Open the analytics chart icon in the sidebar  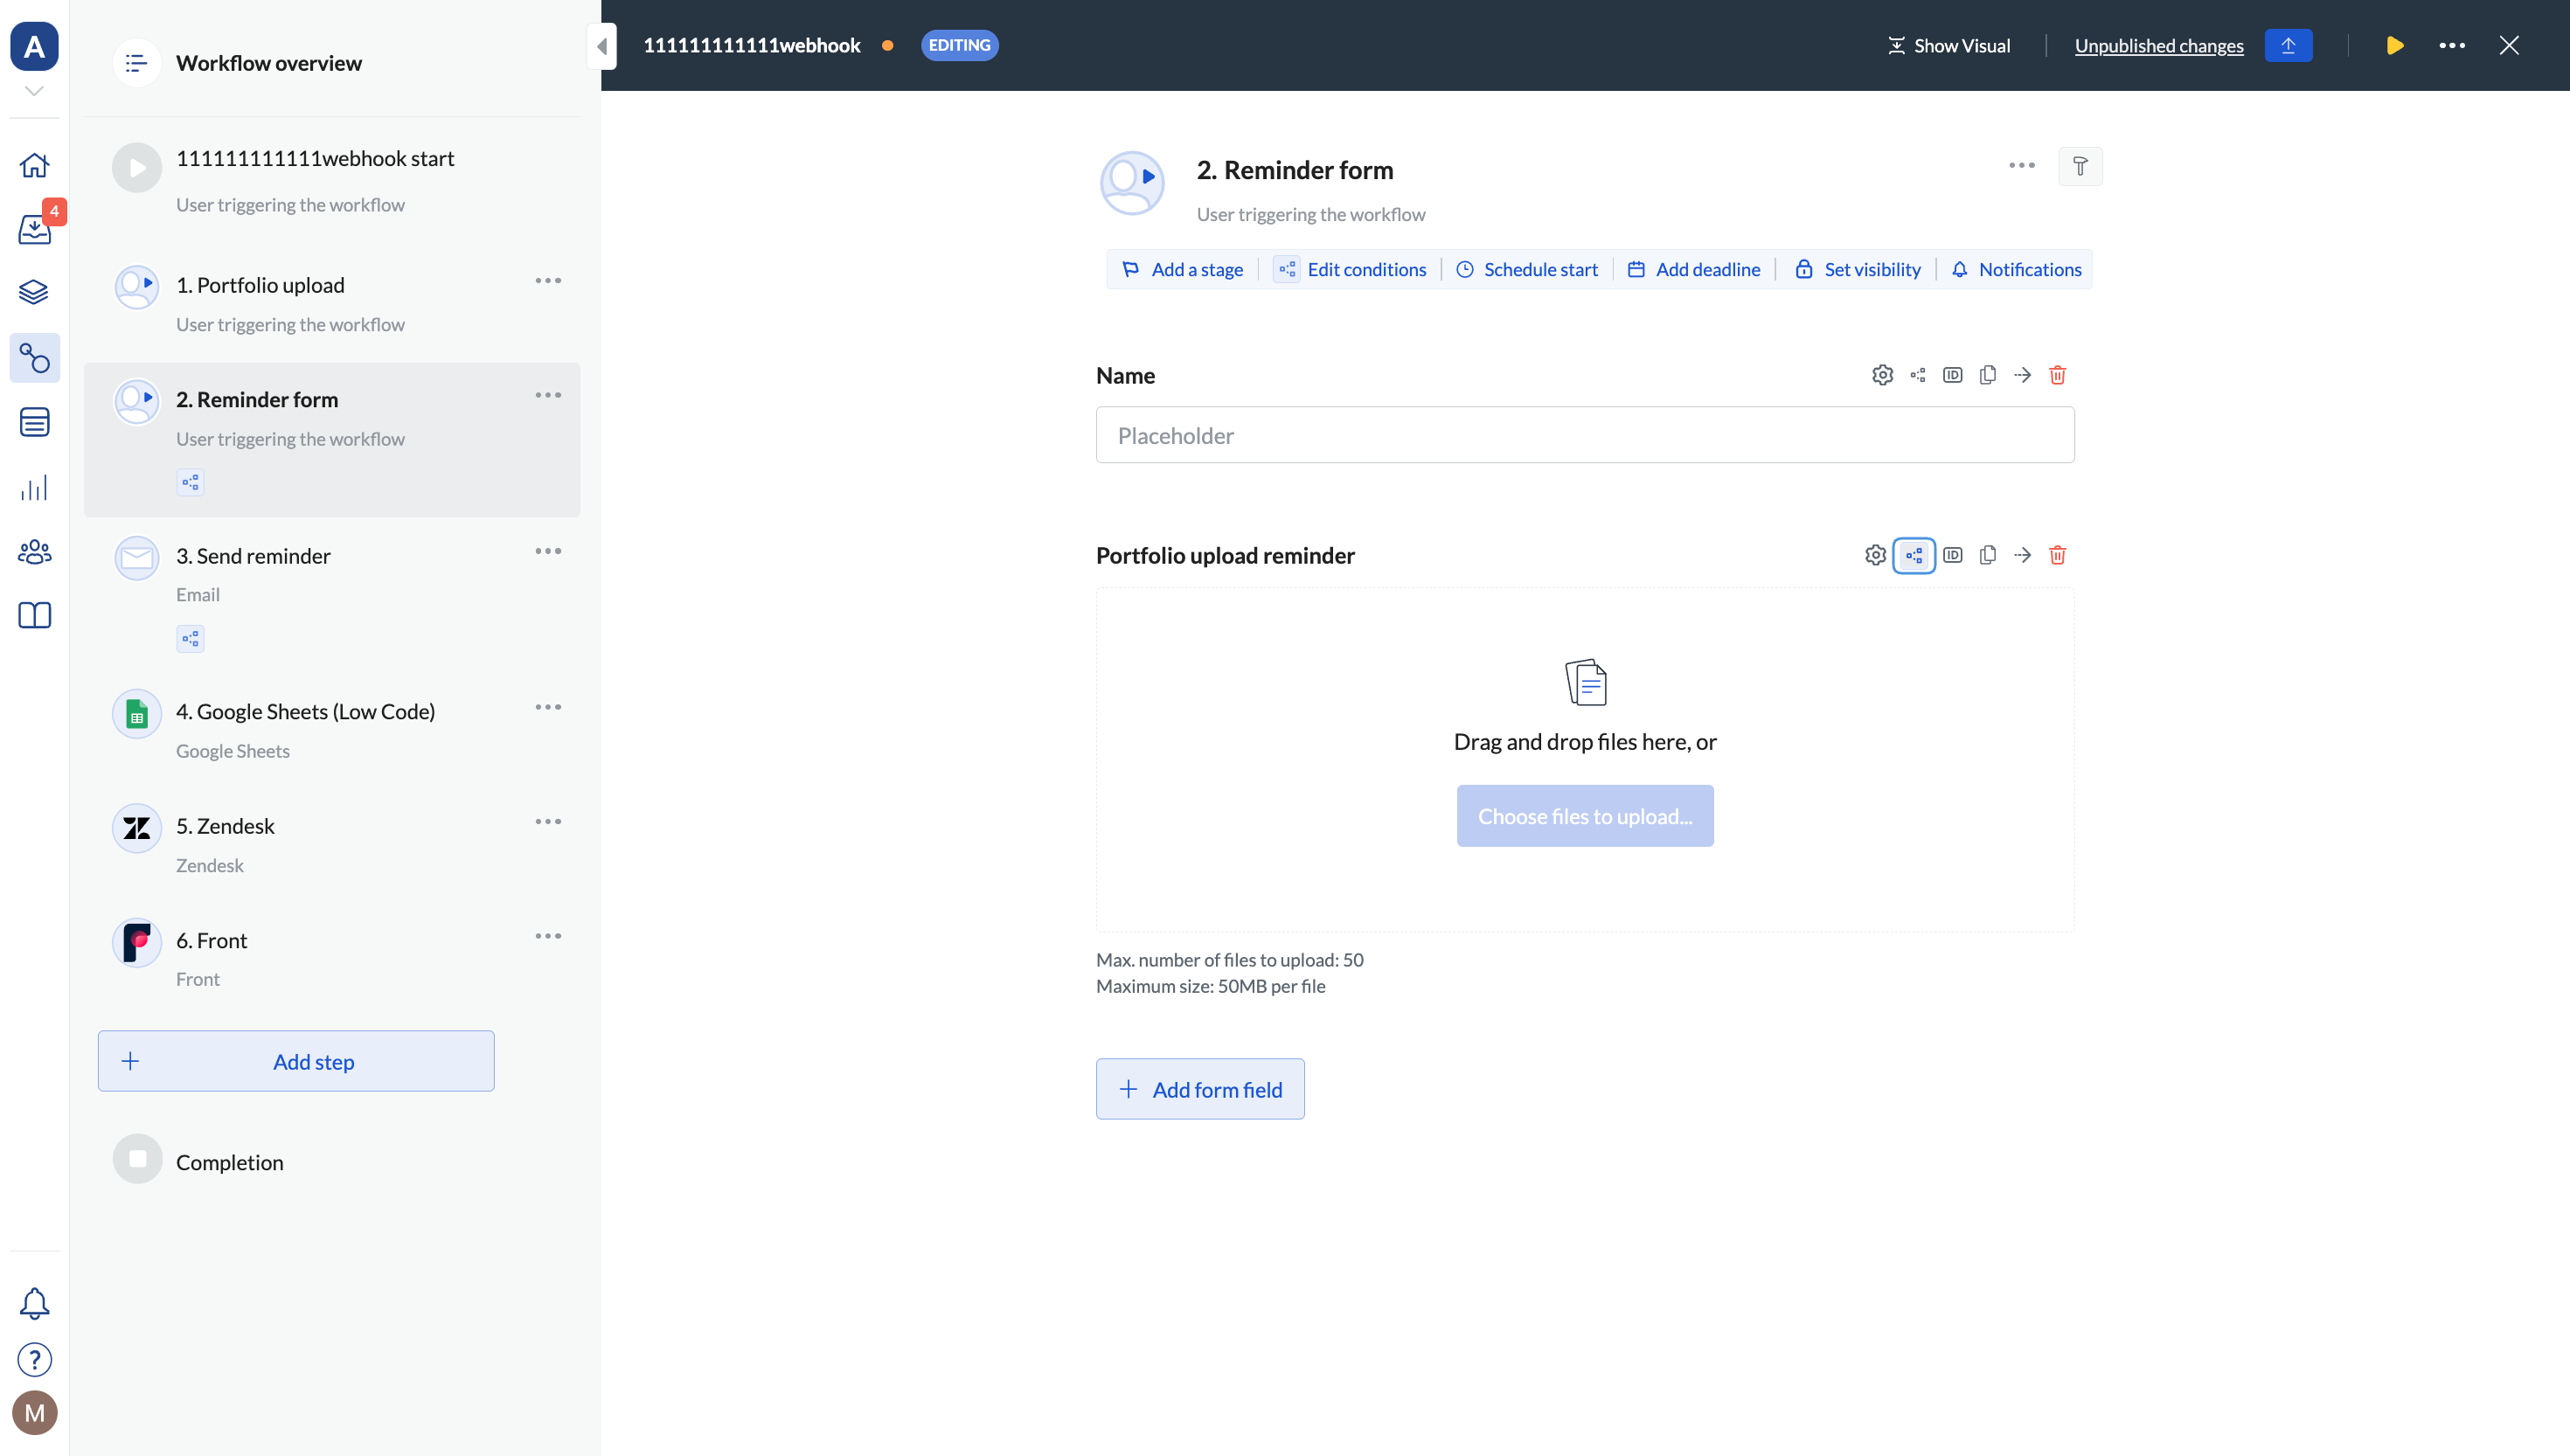tap(34, 487)
